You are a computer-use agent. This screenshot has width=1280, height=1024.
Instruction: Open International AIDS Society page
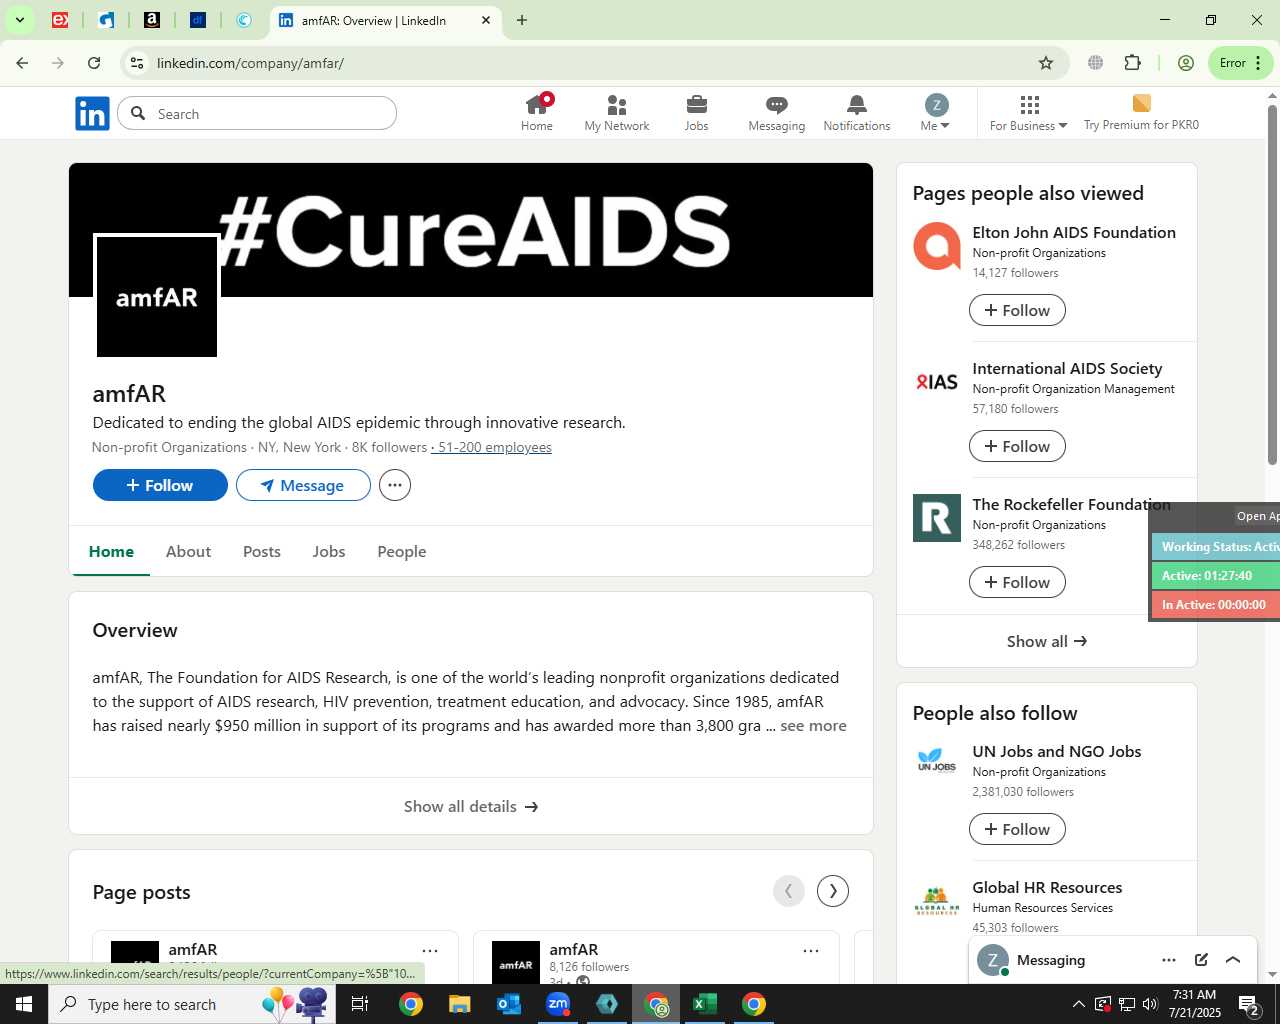pos(1067,369)
